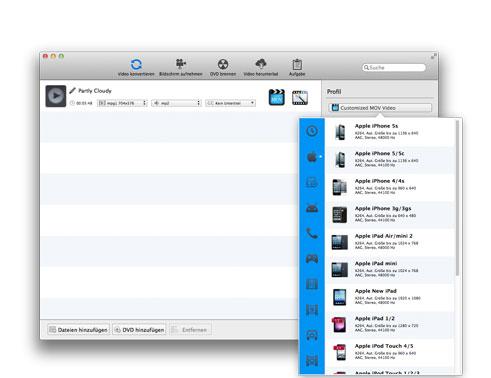Choose the Apple iPhone 5/5c profile
This screenshot has height=378, width=491.
(x=390, y=159)
